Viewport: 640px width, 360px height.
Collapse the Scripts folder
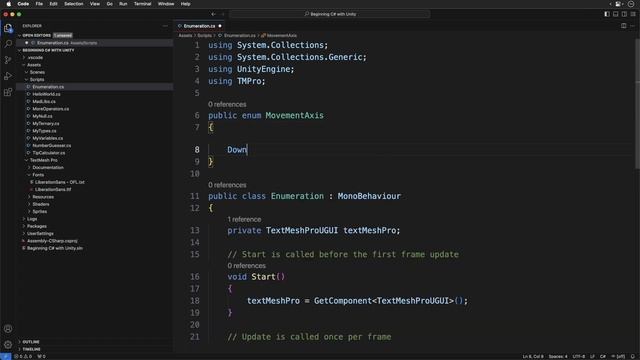[x=27, y=80]
